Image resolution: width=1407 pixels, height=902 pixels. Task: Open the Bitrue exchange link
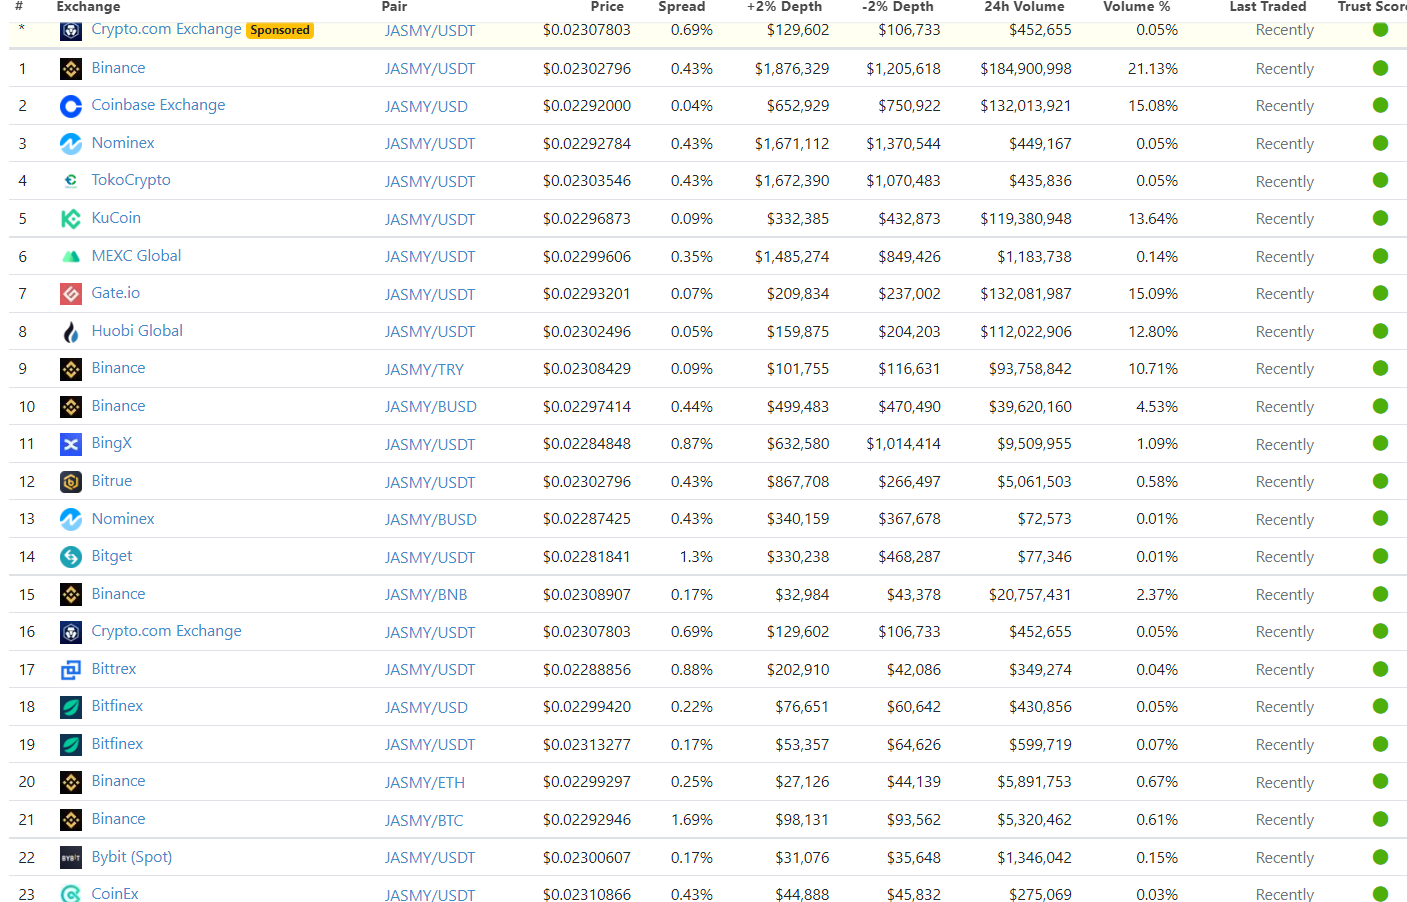click(x=111, y=481)
